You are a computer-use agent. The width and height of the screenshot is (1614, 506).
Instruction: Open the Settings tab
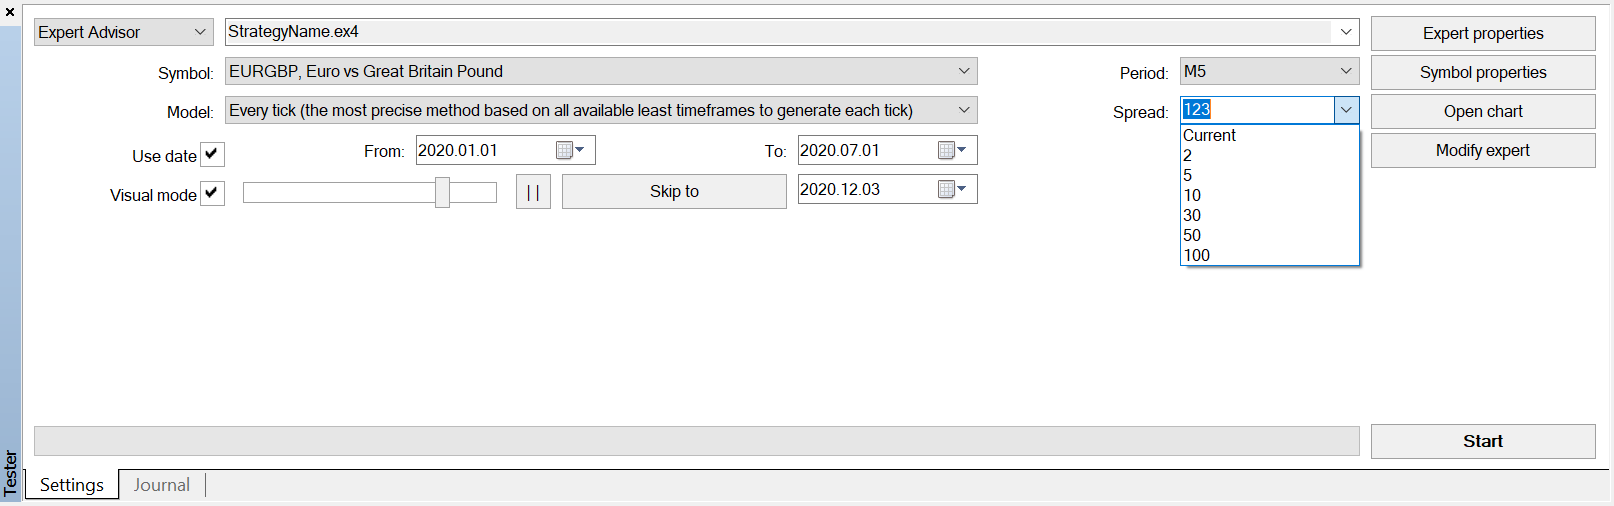pyautogui.click(x=72, y=485)
